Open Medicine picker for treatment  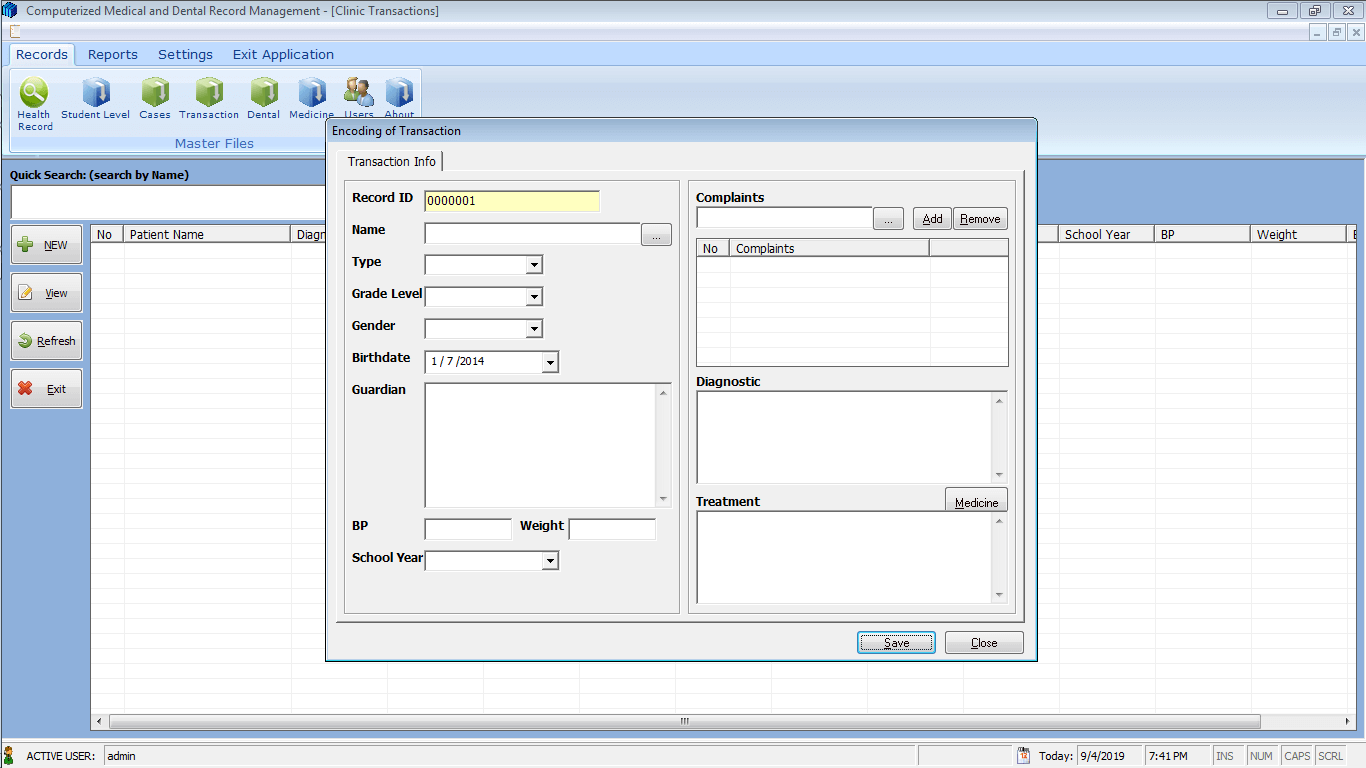[x=976, y=501]
